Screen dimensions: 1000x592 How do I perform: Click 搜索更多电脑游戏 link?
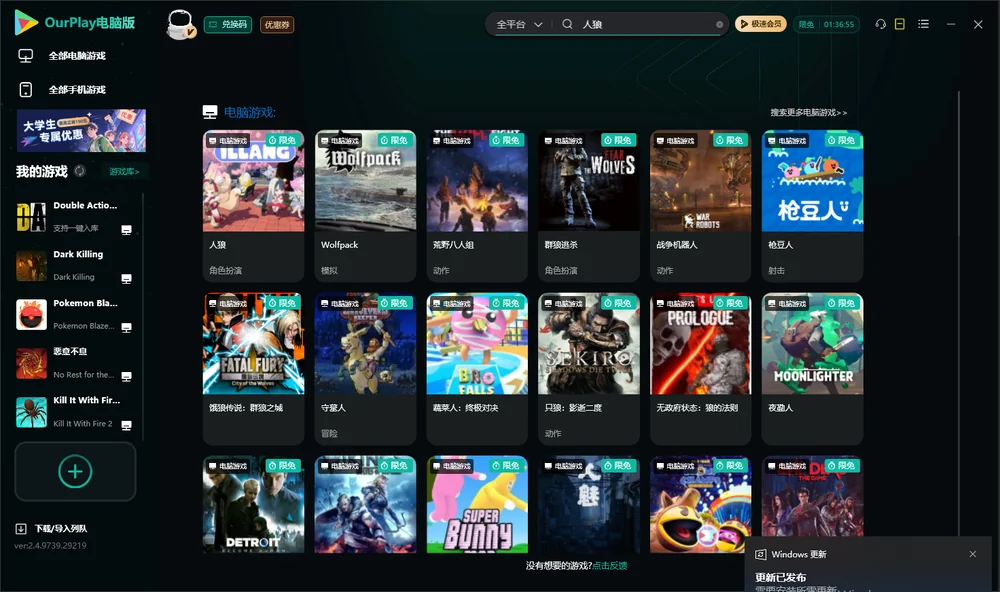[x=808, y=112]
